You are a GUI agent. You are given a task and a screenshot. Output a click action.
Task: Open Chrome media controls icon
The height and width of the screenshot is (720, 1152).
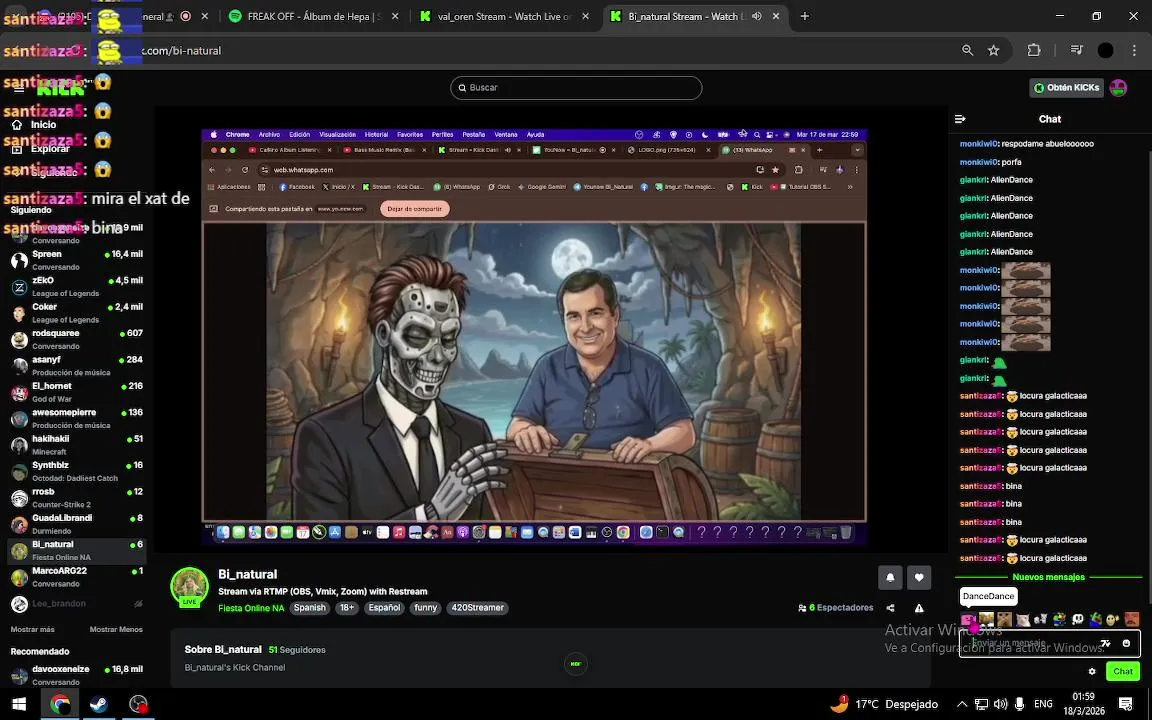1076,50
